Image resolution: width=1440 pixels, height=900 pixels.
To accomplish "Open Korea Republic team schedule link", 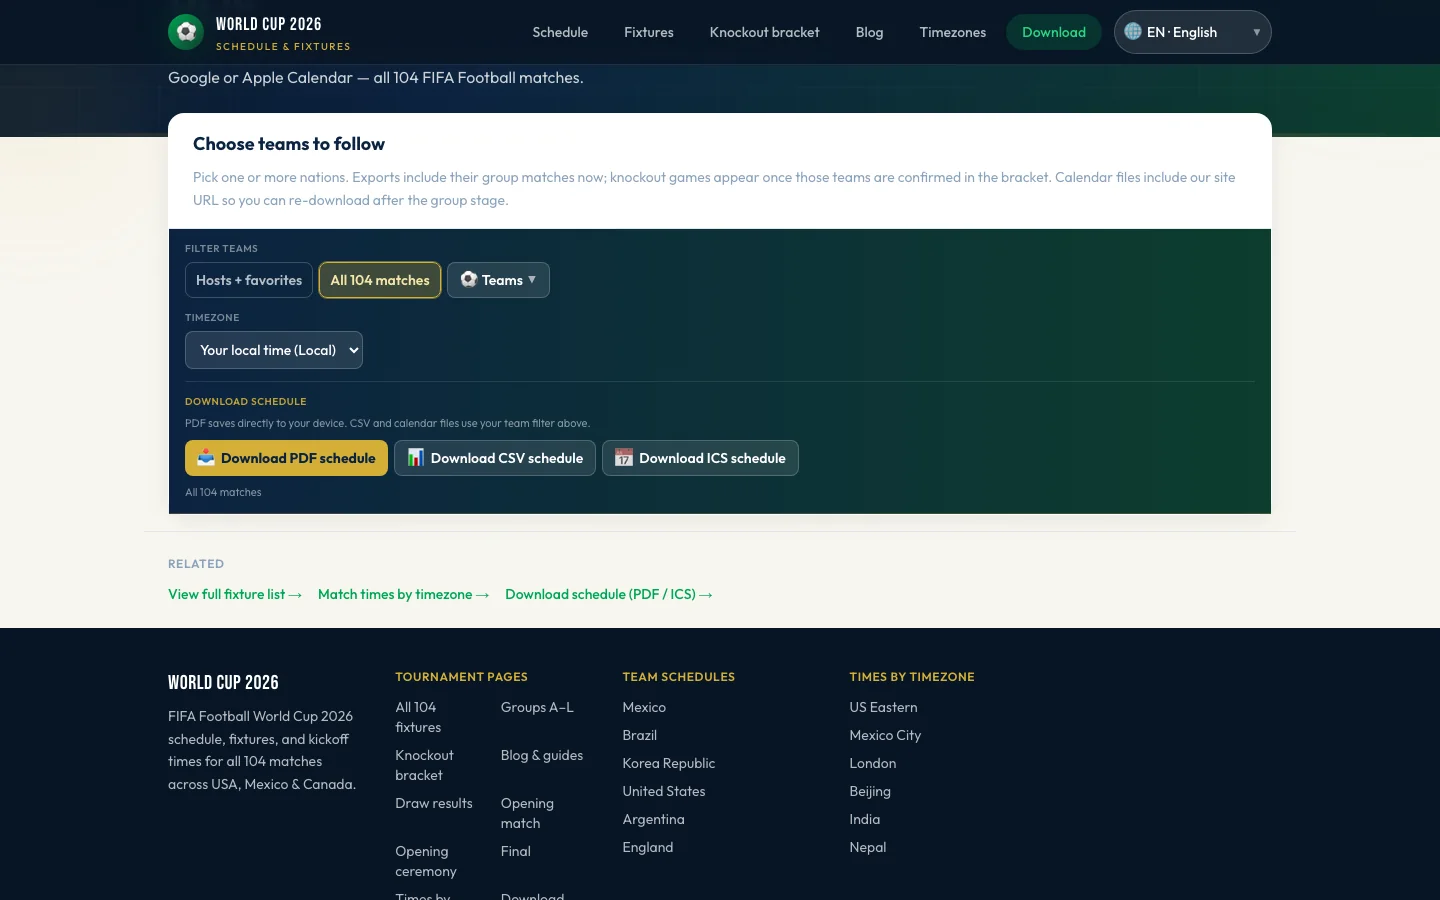I will click(669, 763).
